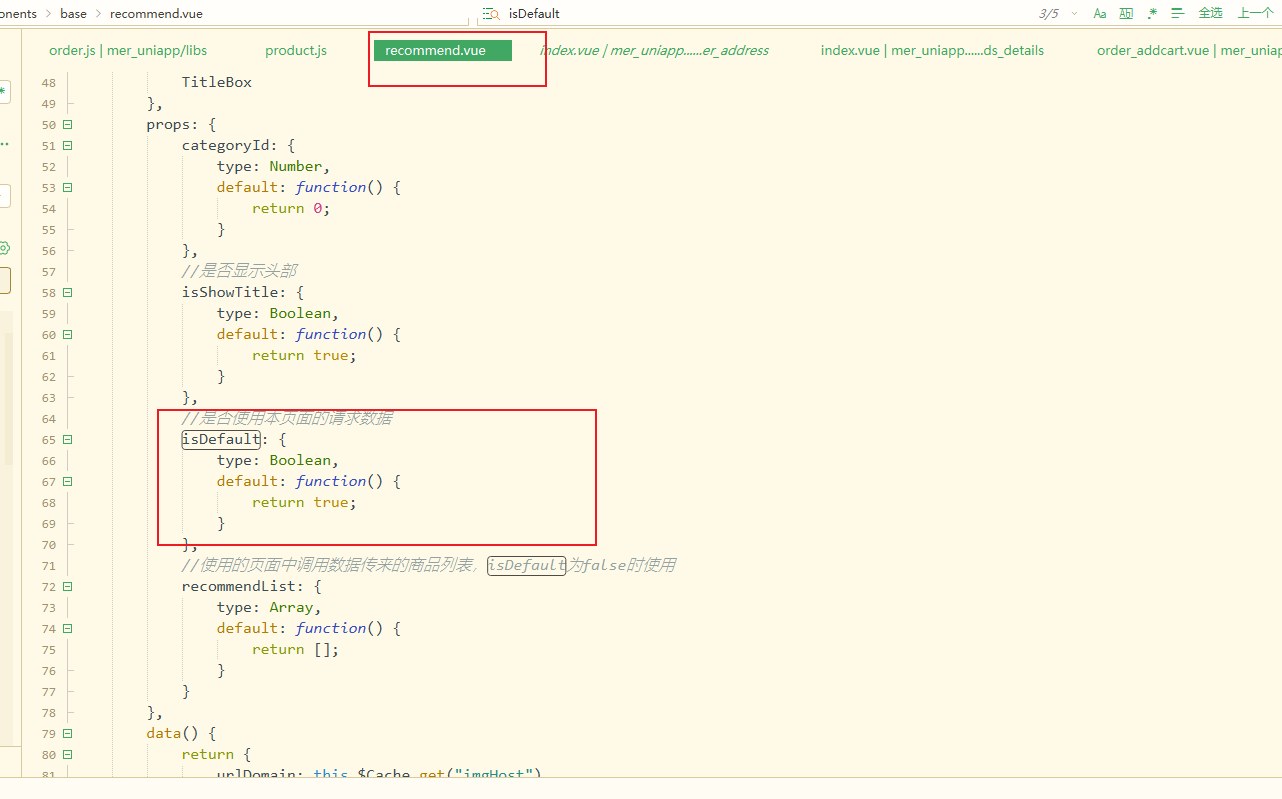This screenshot has height=799, width=1282.
Task: Click 'type: Array,' on line 73
Action: 269,608
